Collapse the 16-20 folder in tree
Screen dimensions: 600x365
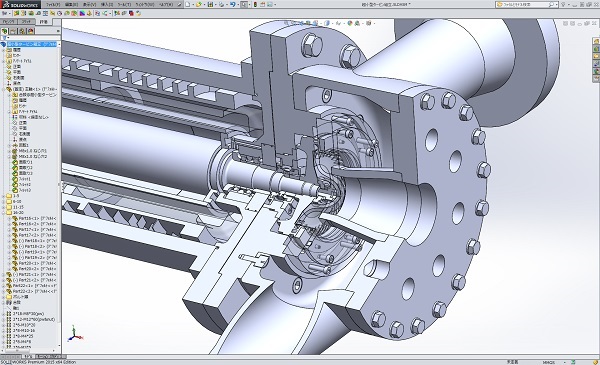3,213
